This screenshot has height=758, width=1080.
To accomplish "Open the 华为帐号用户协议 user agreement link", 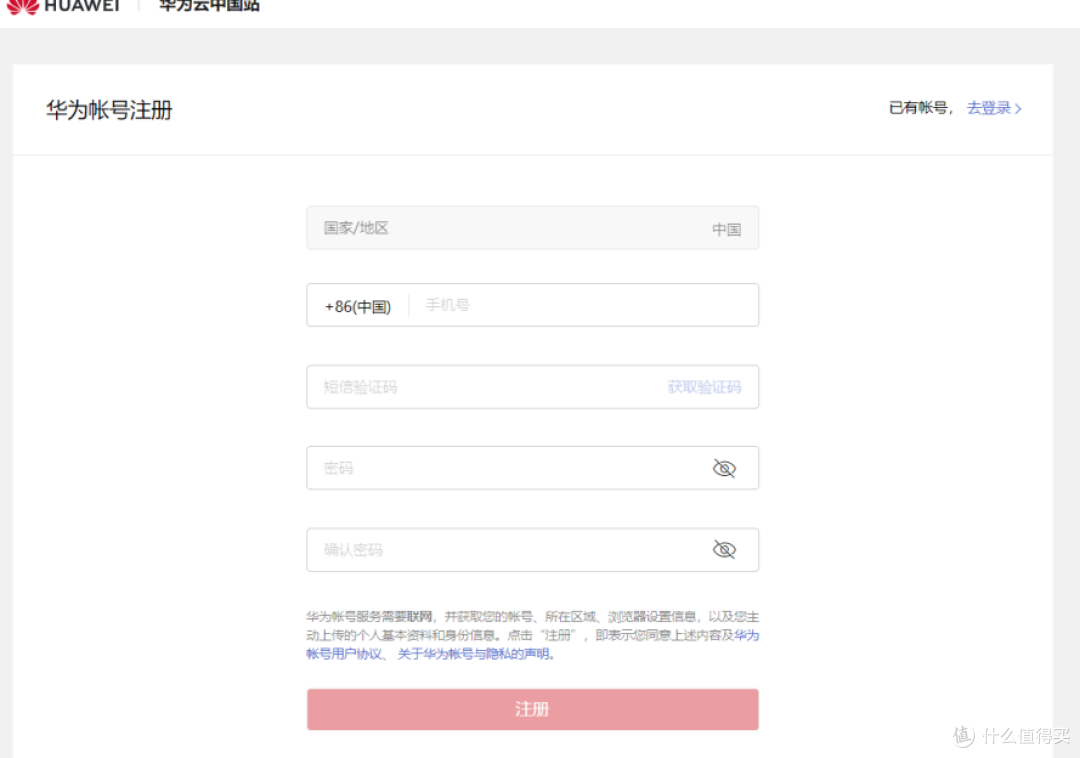I will [x=344, y=654].
